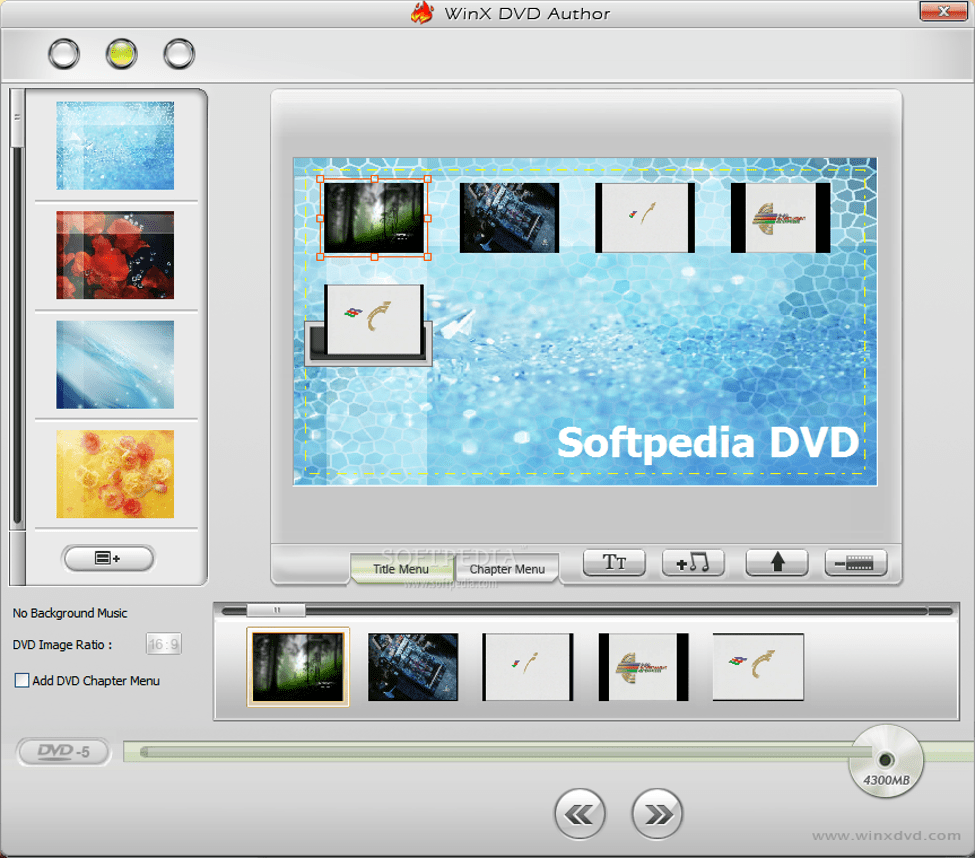
Task: Click the timeline scroll slider handle
Action: pyautogui.click(x=276, y=611)
